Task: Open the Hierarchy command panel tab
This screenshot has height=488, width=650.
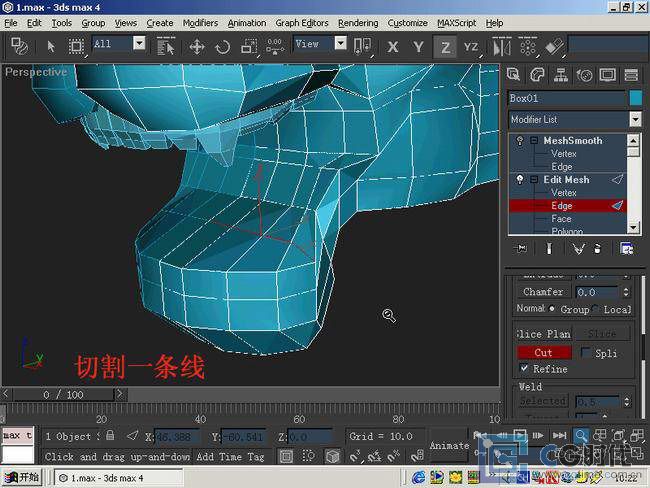Action: click(x=561, y=75)
